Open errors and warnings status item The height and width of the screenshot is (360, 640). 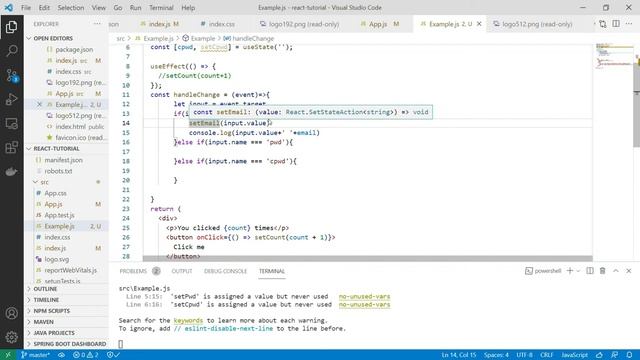point(86,355)
